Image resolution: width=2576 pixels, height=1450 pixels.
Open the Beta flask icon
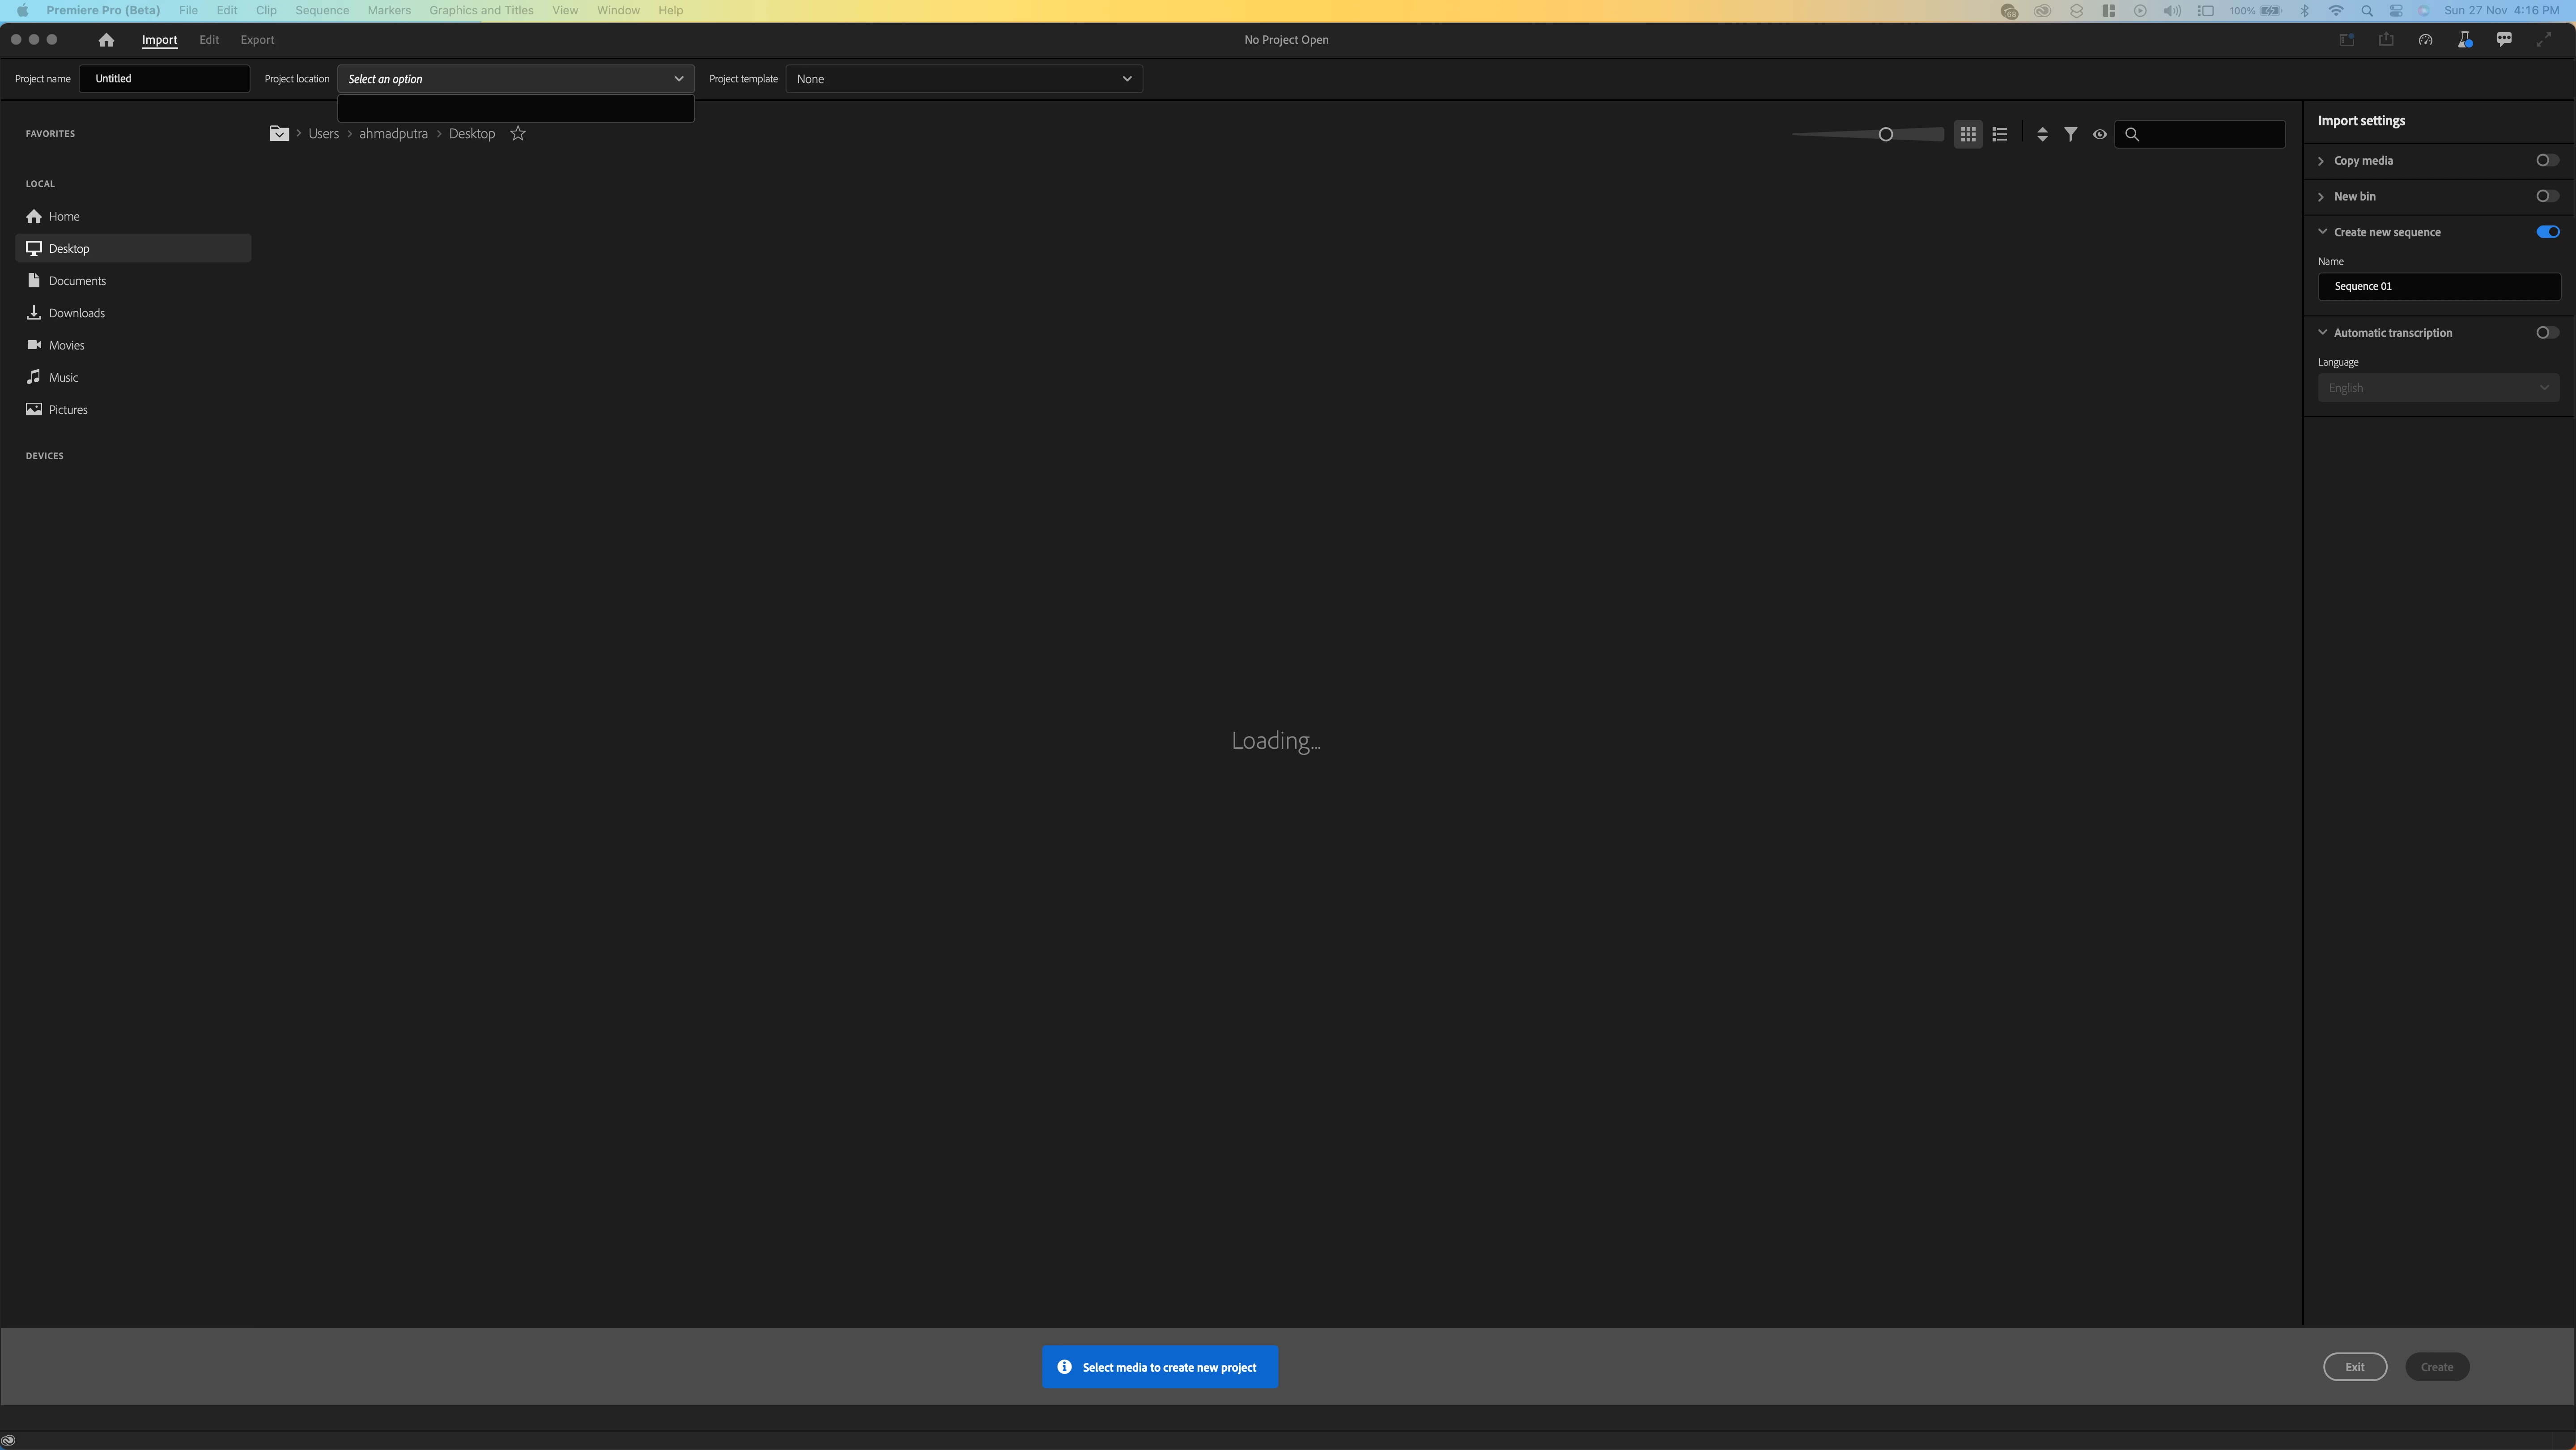[2464, 40]
